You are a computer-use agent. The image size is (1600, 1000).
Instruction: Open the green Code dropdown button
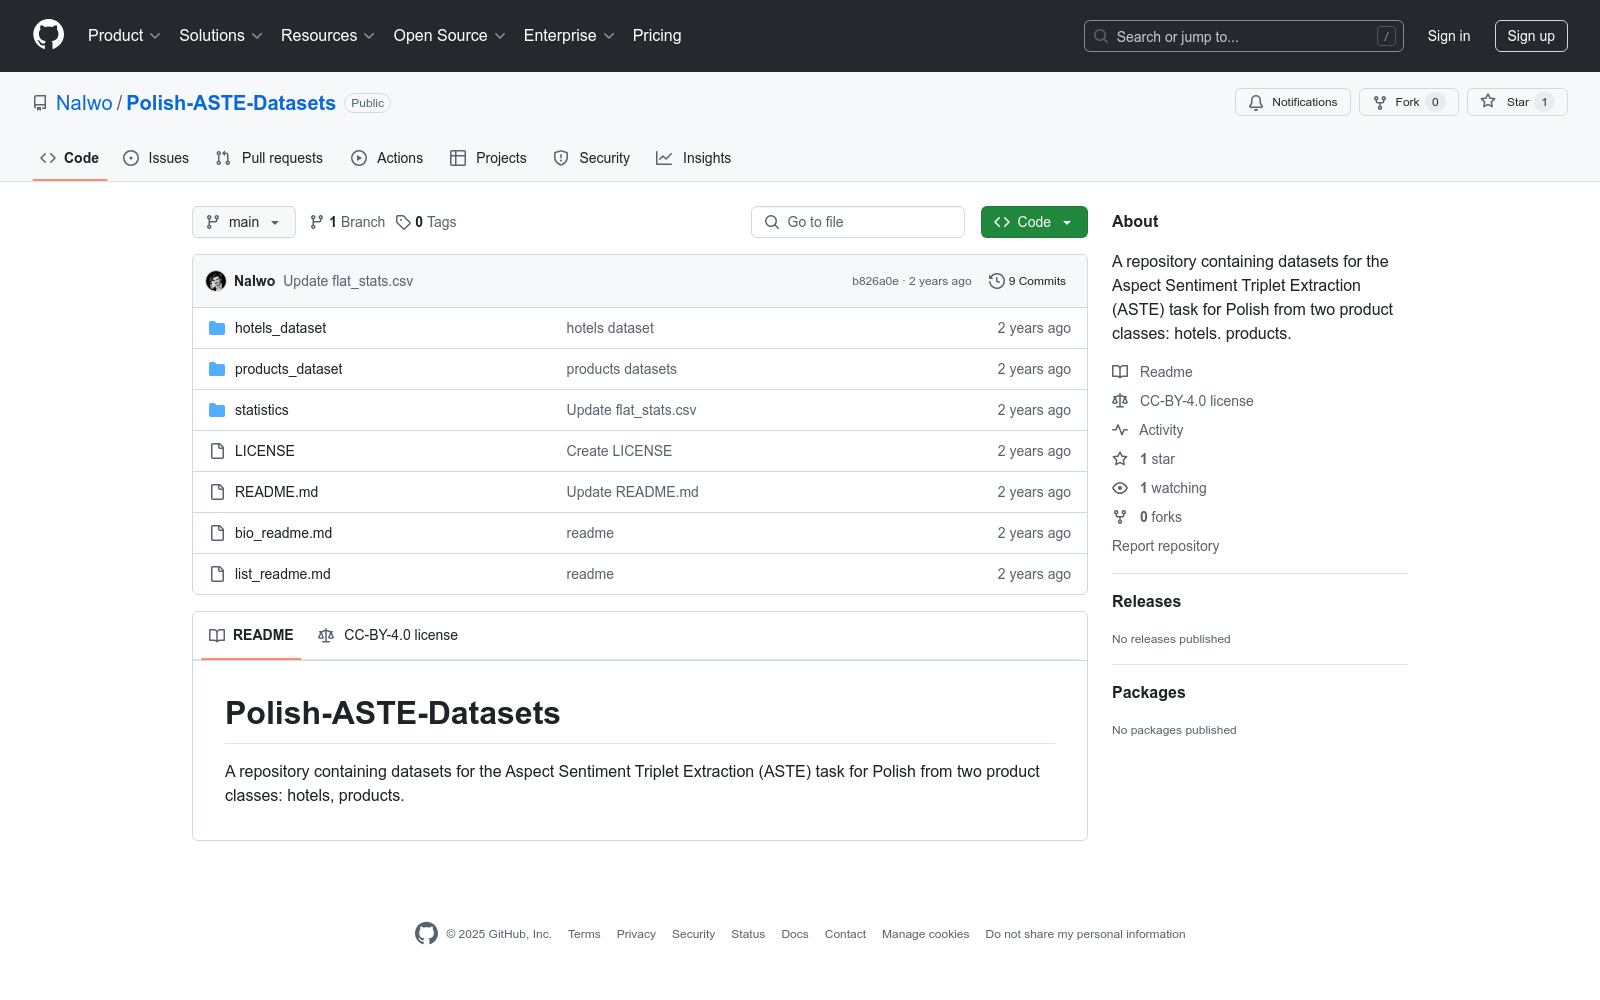1034,222
